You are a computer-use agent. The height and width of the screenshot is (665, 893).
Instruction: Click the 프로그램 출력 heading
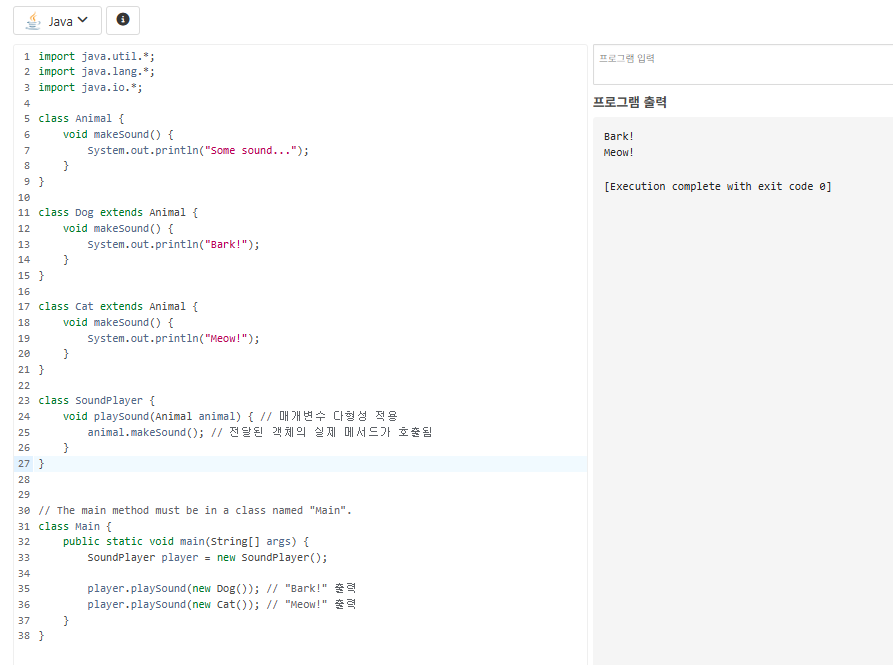630,102
